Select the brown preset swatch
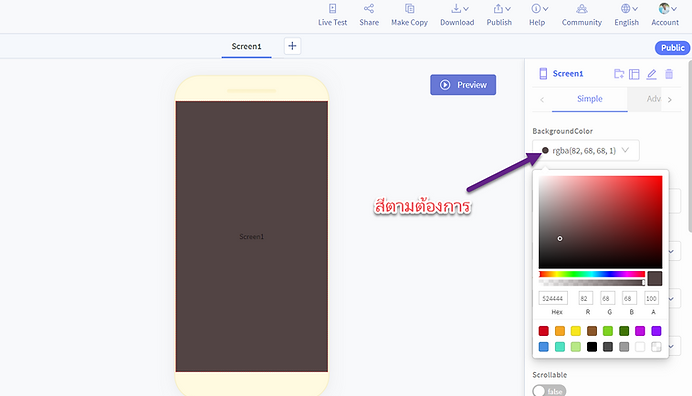The image size is (692, 396). point(592,331)
